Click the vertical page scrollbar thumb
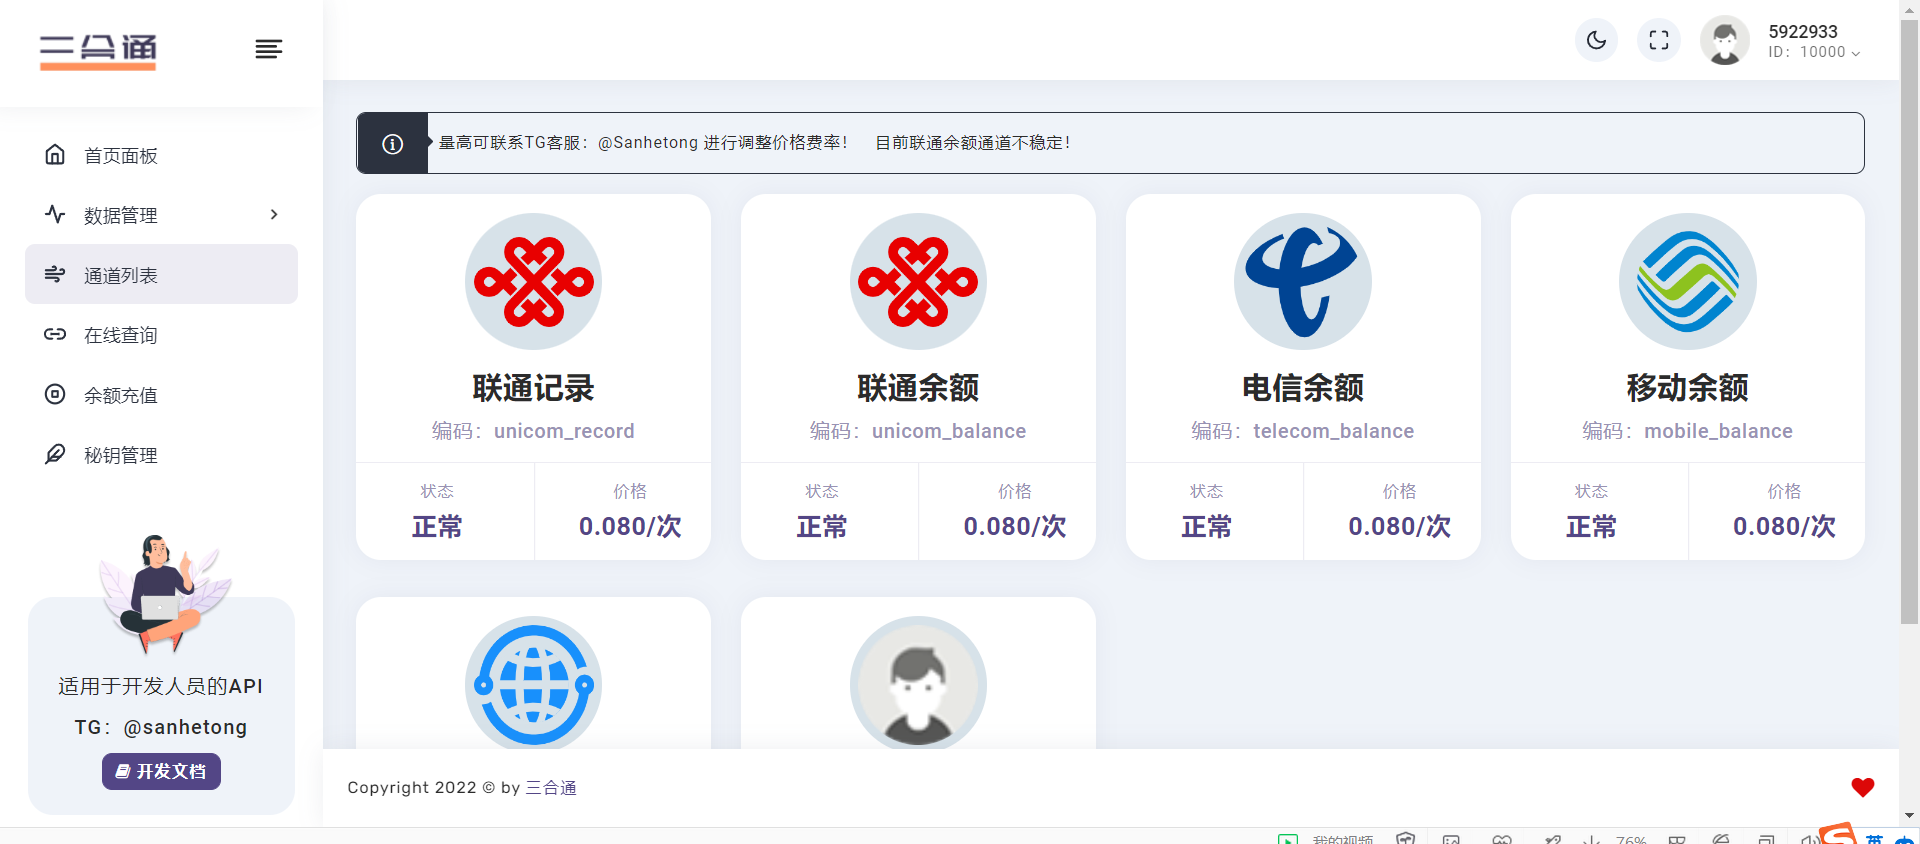This screenshot has height=844, width=1920. pos(1909,320)
